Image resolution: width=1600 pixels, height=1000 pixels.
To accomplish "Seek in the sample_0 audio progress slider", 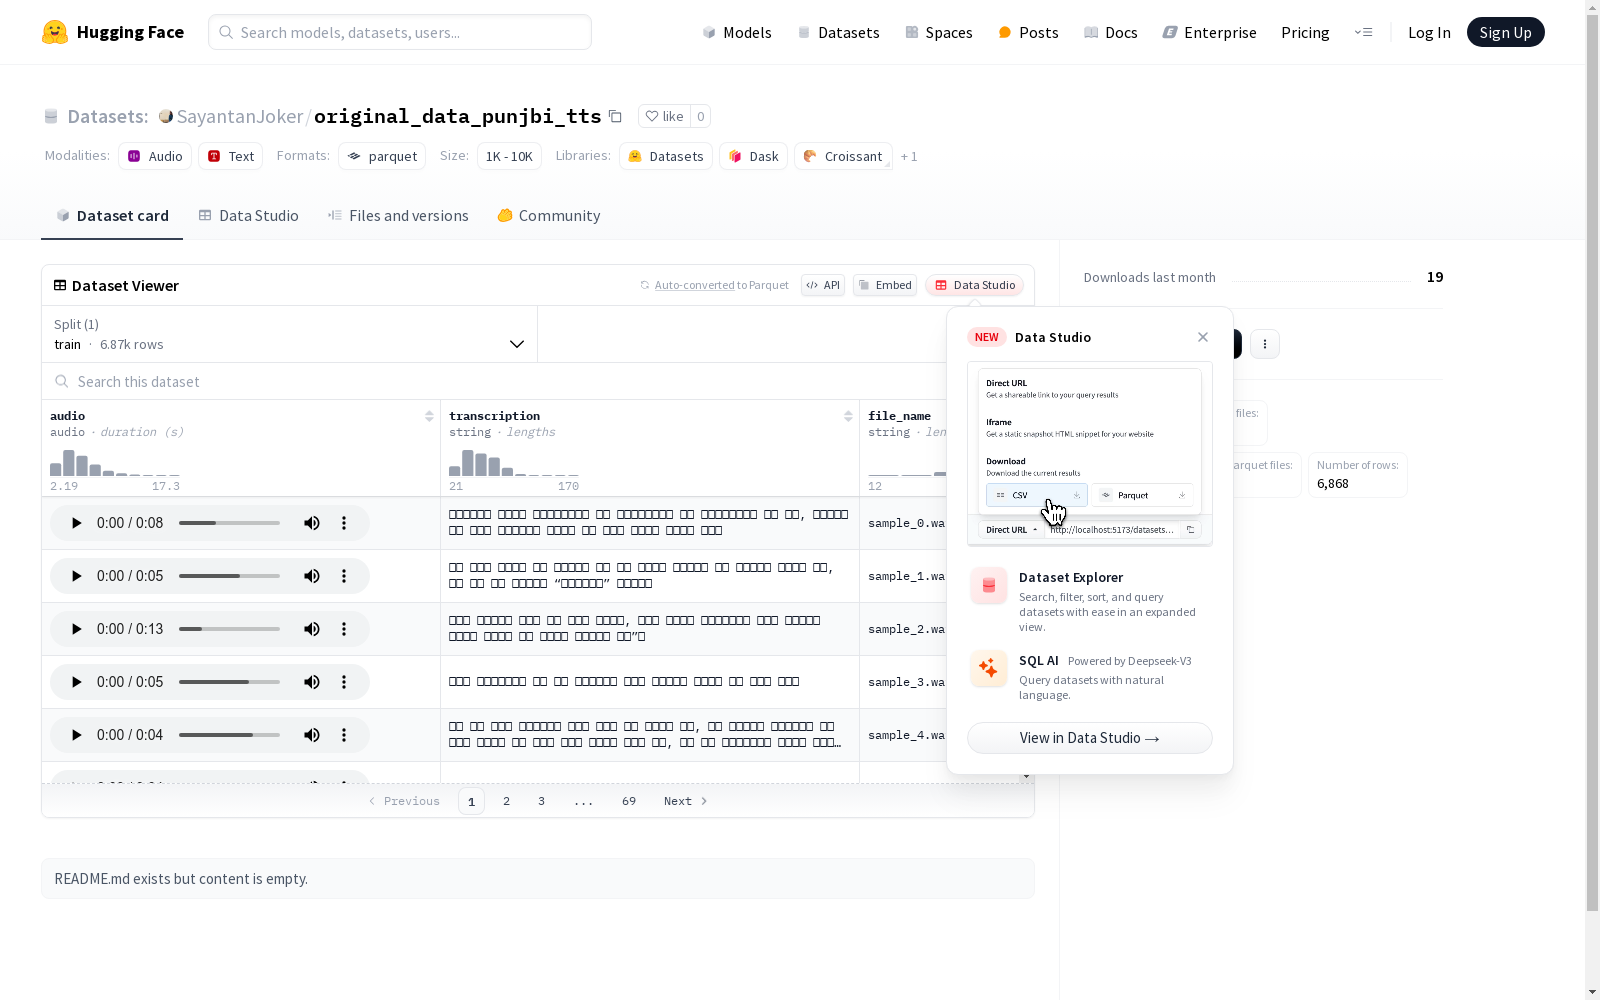I will pyautogui.click(x=229, y=523).
